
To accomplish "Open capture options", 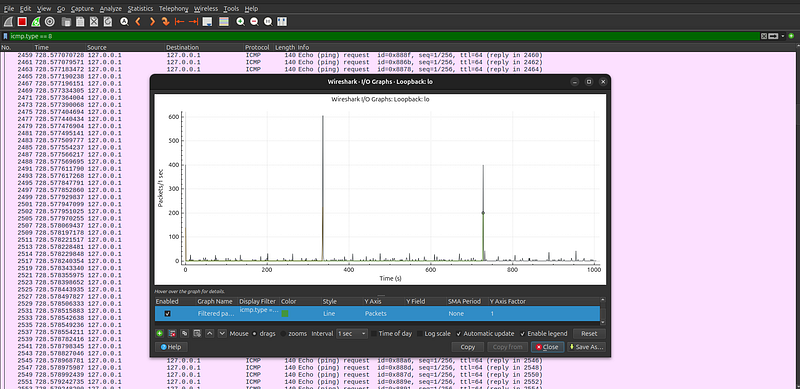I will pyautogui.click(x=49, y=21).
